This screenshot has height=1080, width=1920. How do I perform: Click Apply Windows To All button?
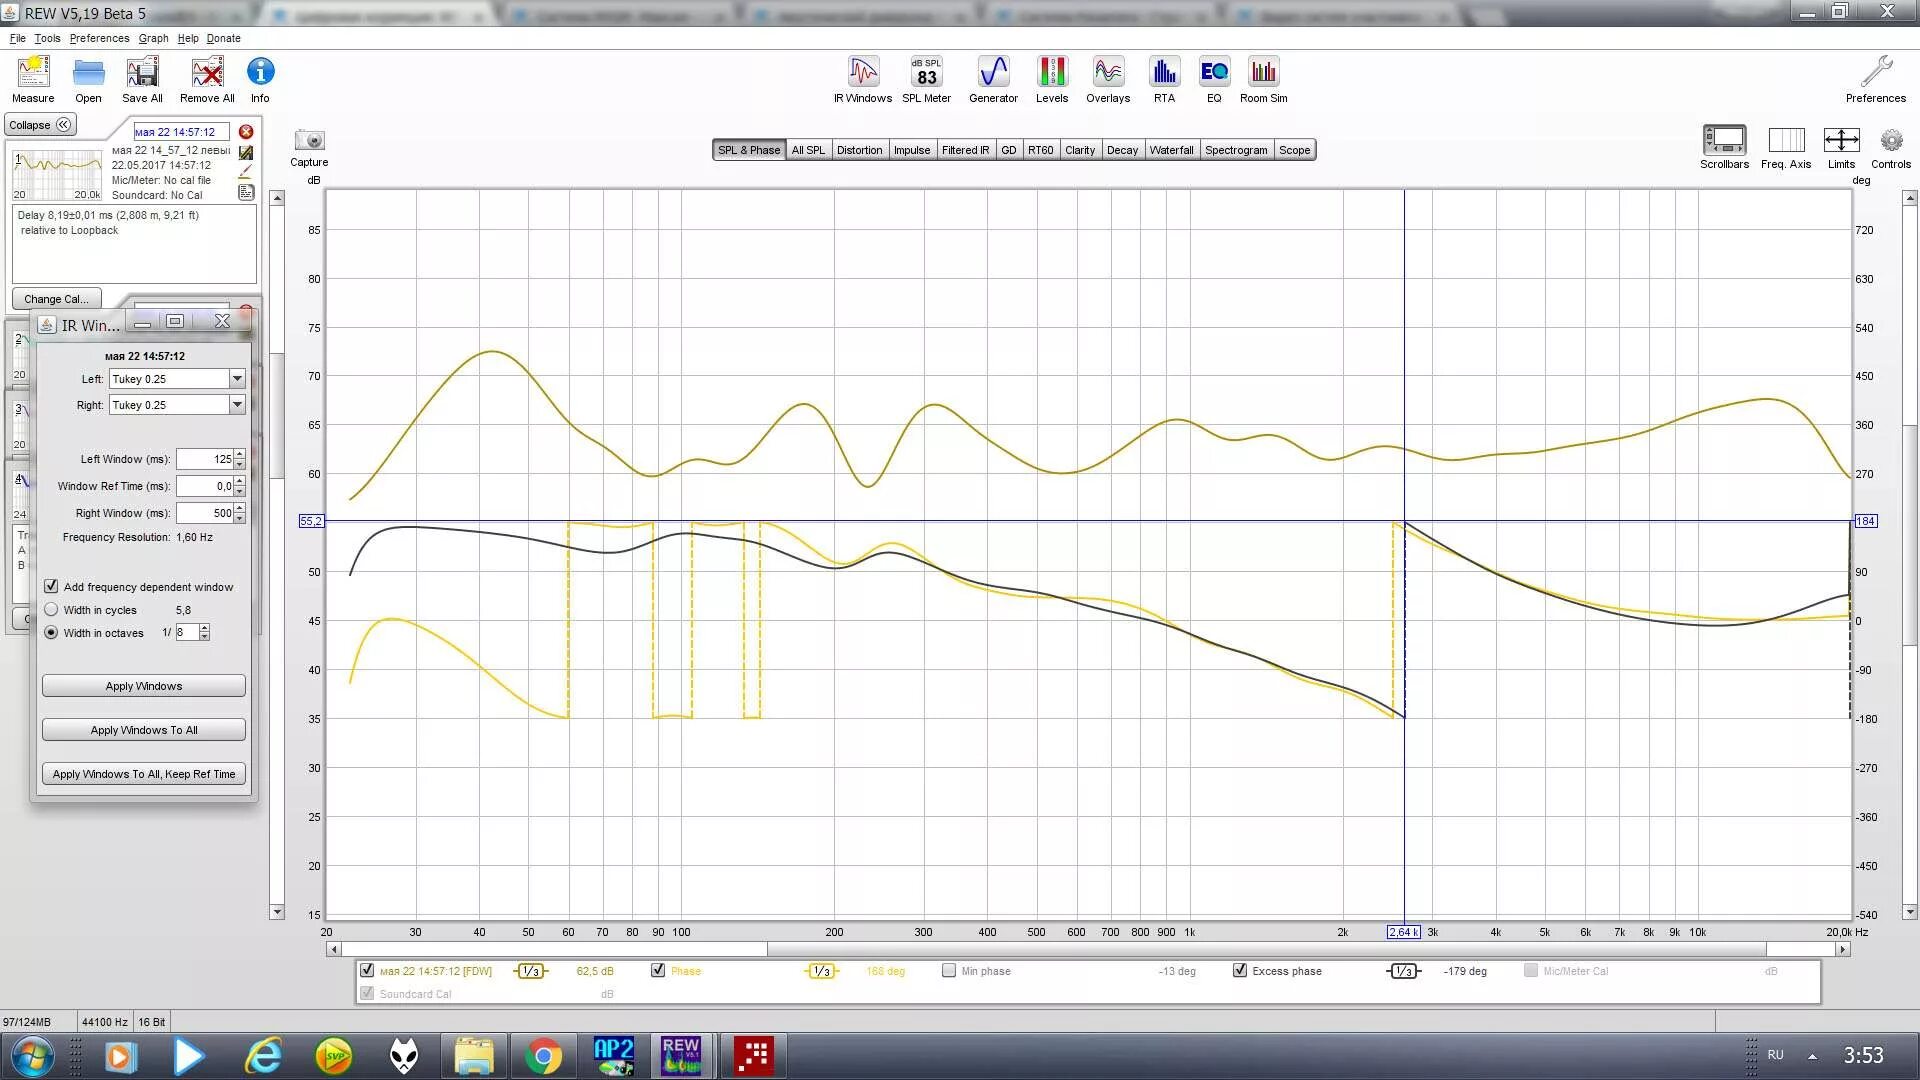pyautogui.click(x=144, y=730)
